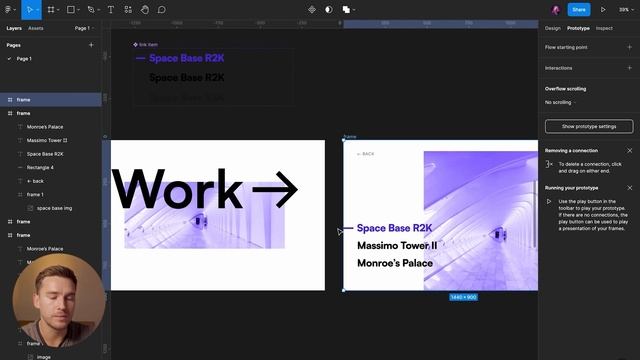Open shape tools dropdown arrow

point(78,10)
